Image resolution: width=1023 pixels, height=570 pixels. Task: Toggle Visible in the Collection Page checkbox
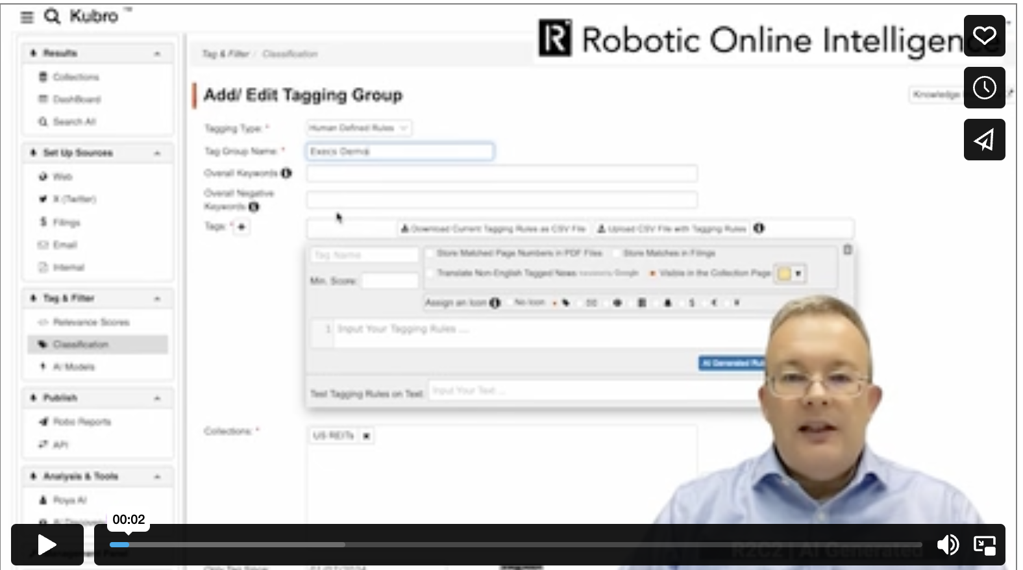[x=652, y=273]
